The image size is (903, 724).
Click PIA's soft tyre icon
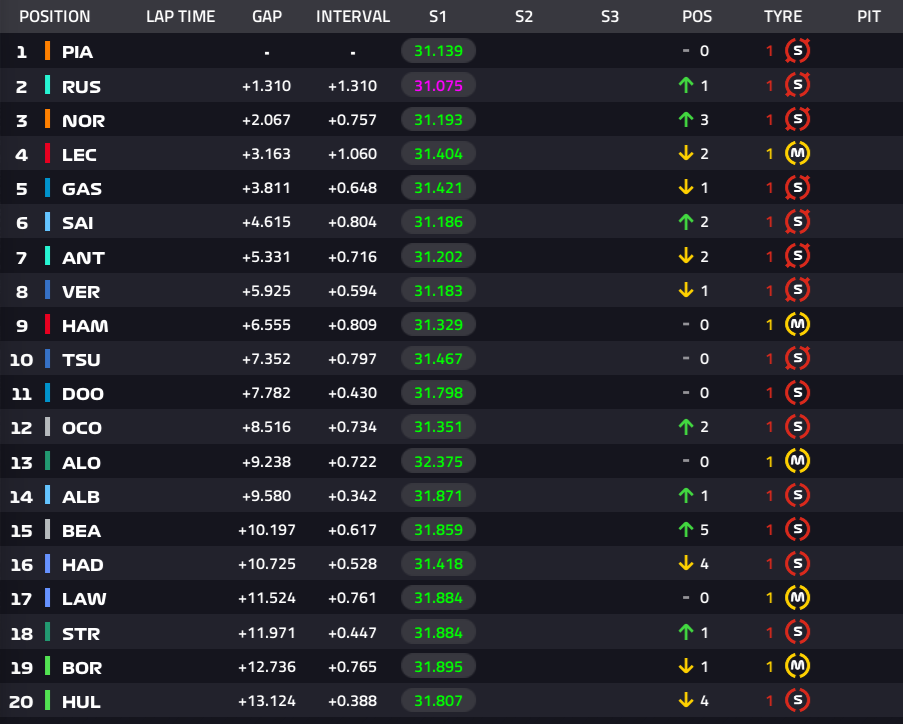(798, 51)
